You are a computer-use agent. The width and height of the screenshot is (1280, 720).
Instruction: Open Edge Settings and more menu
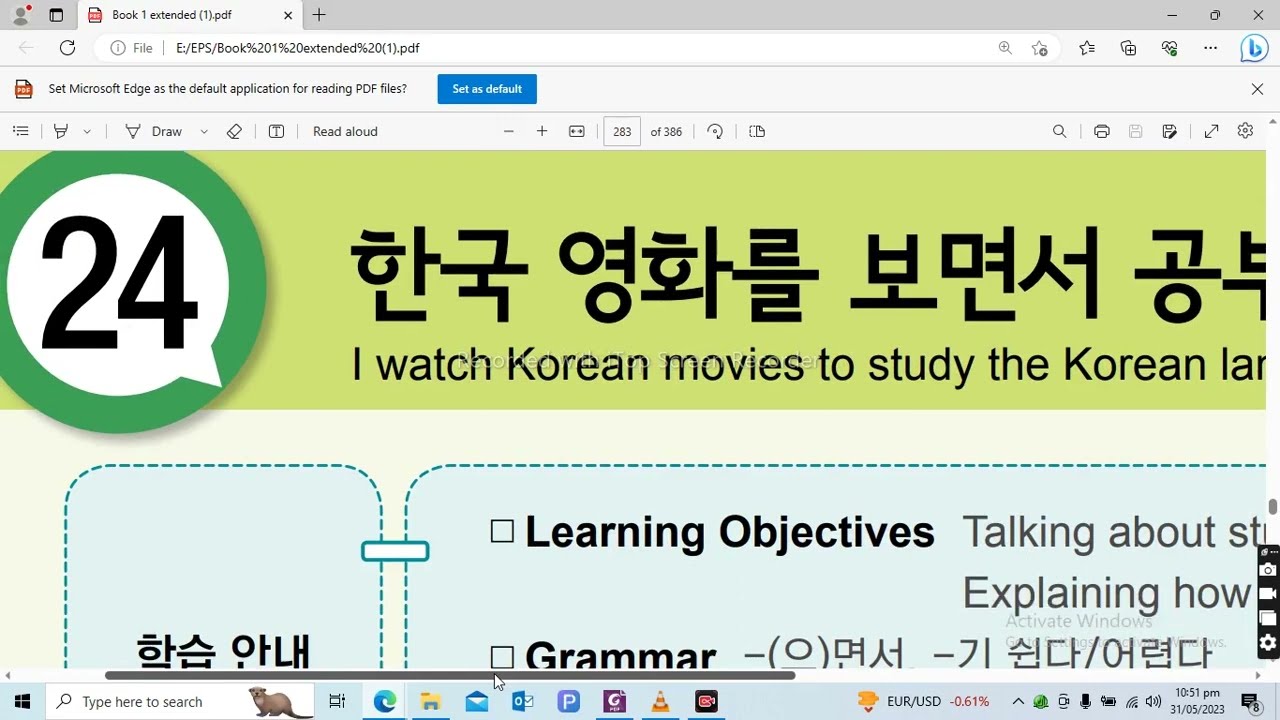[x=1210, y=48]
